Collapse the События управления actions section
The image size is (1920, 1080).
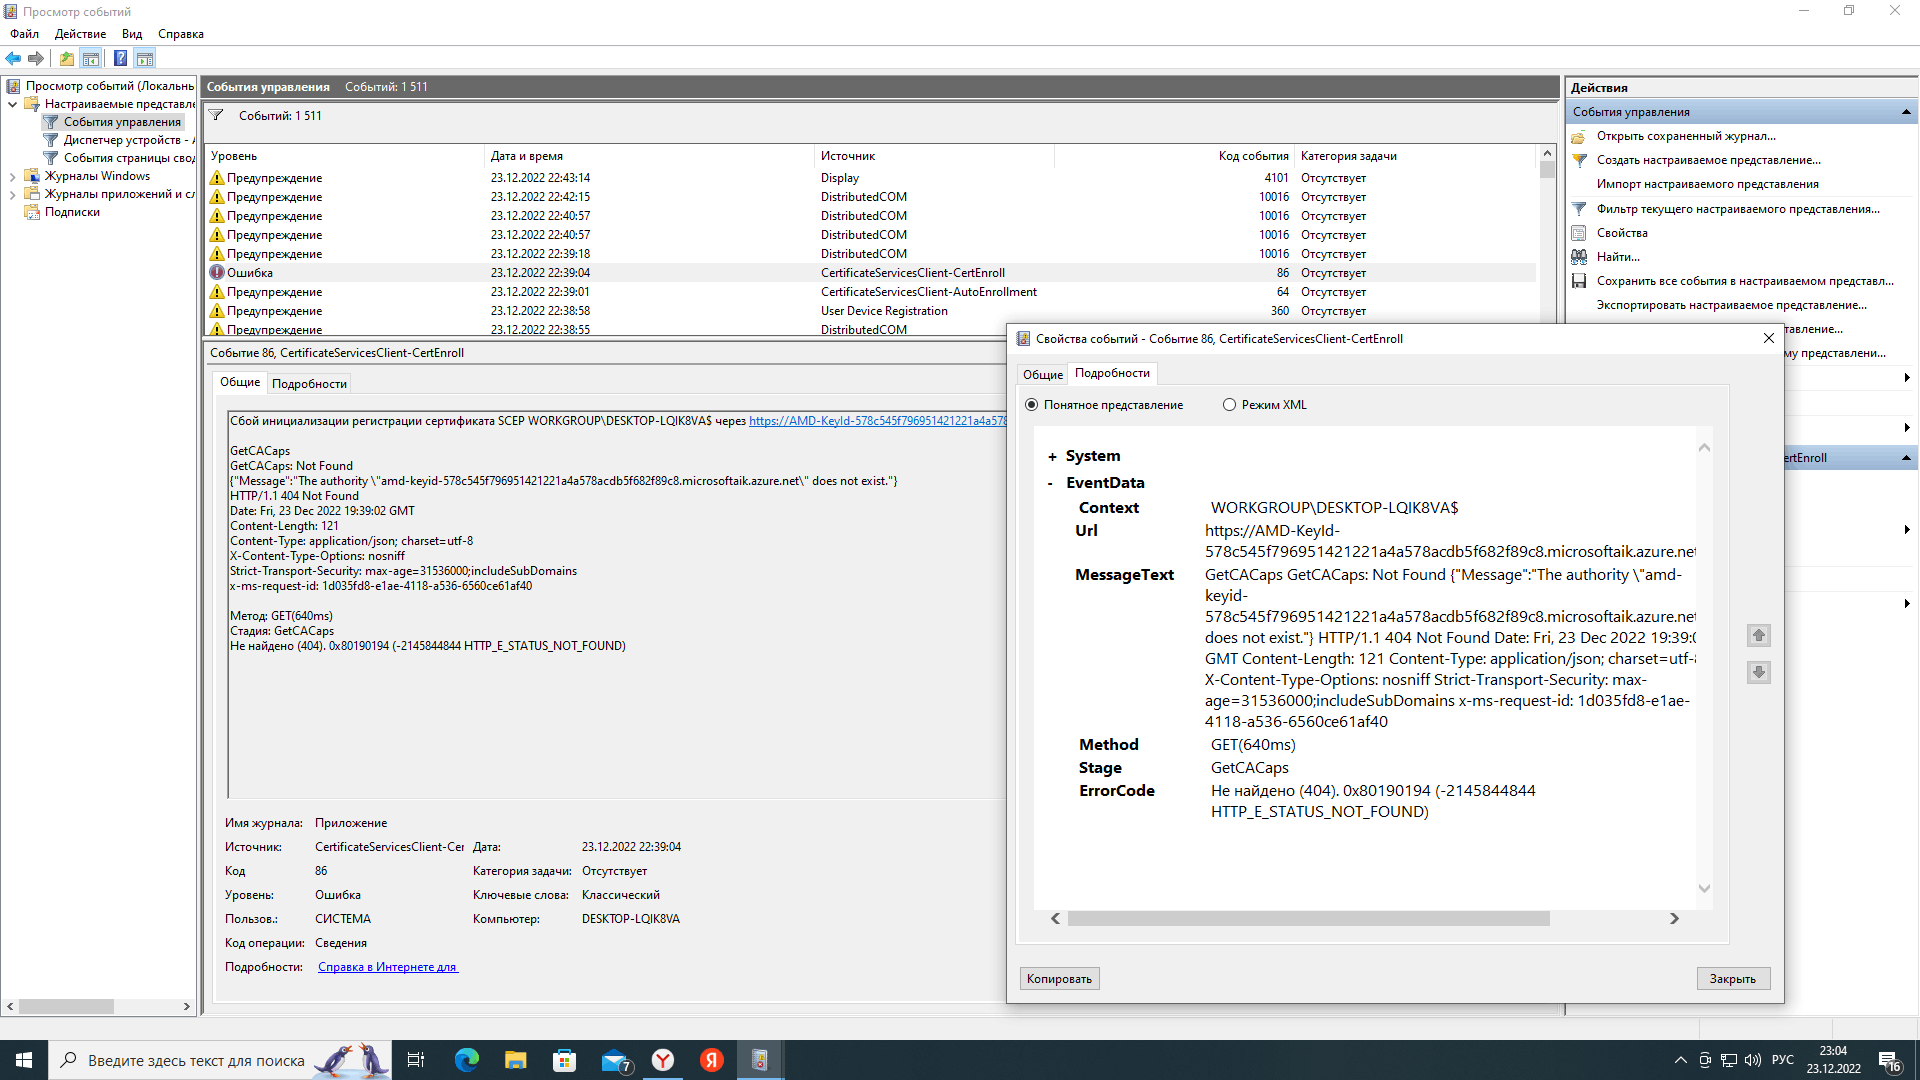[x=1906, y=112]
